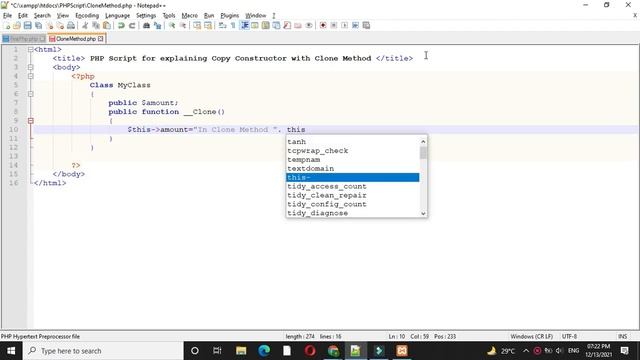Click the UTF-8 encoding status entry

coord(569,336)
